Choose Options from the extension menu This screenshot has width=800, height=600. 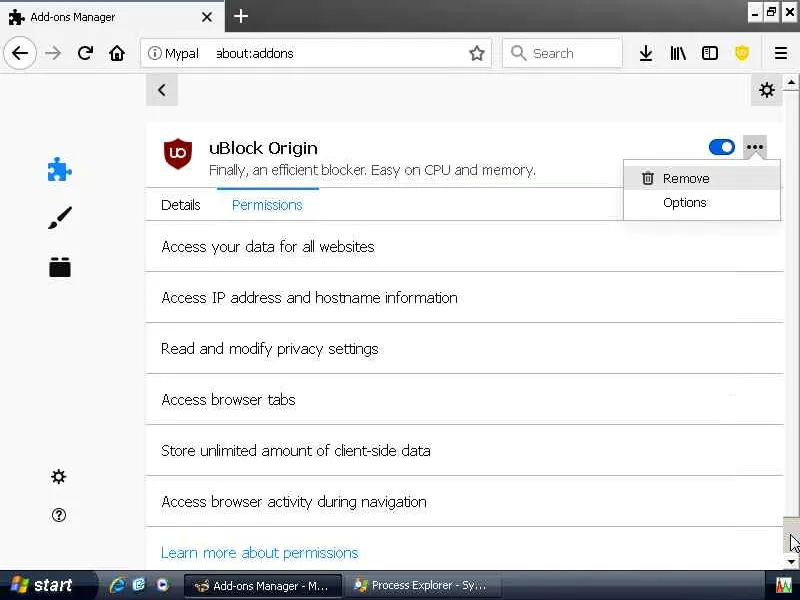point(702,203)
